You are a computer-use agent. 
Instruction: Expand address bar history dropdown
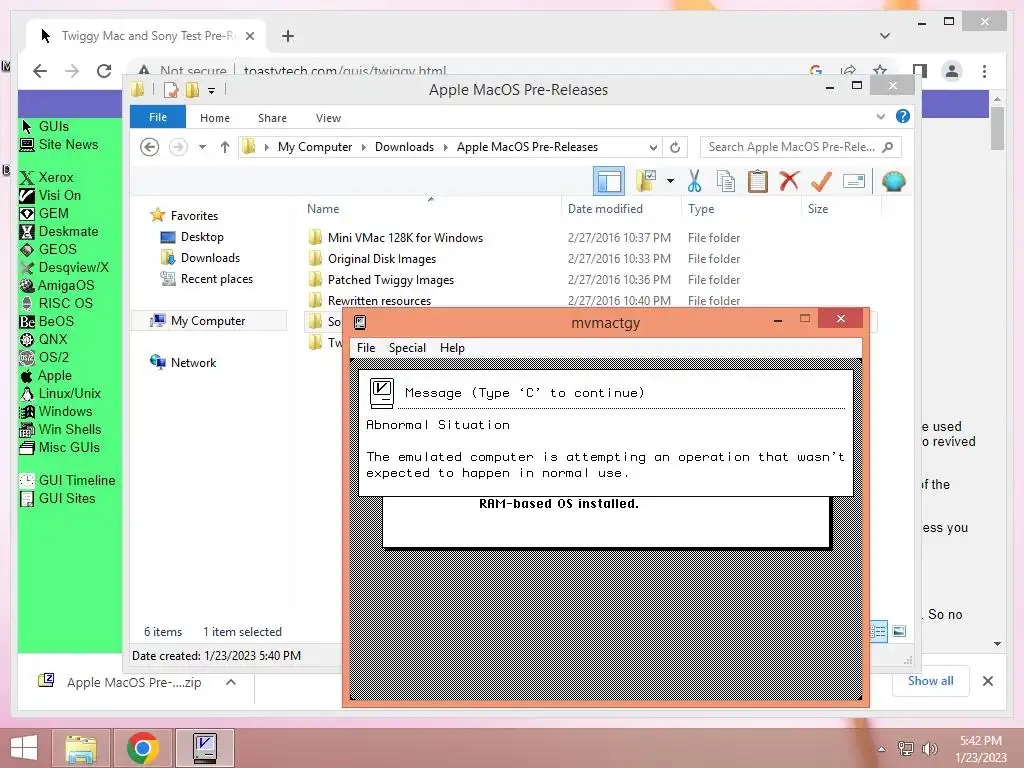point(653,147)
